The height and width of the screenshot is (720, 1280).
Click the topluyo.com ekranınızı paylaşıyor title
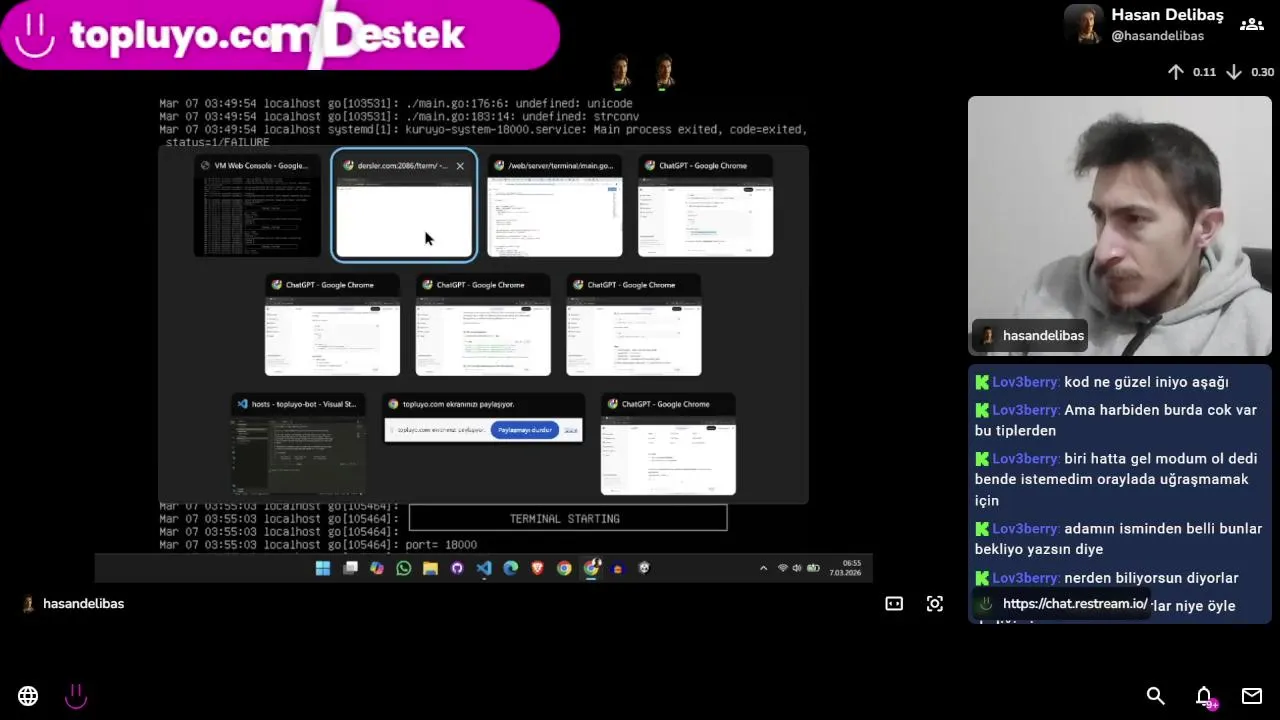coord(458,404)
